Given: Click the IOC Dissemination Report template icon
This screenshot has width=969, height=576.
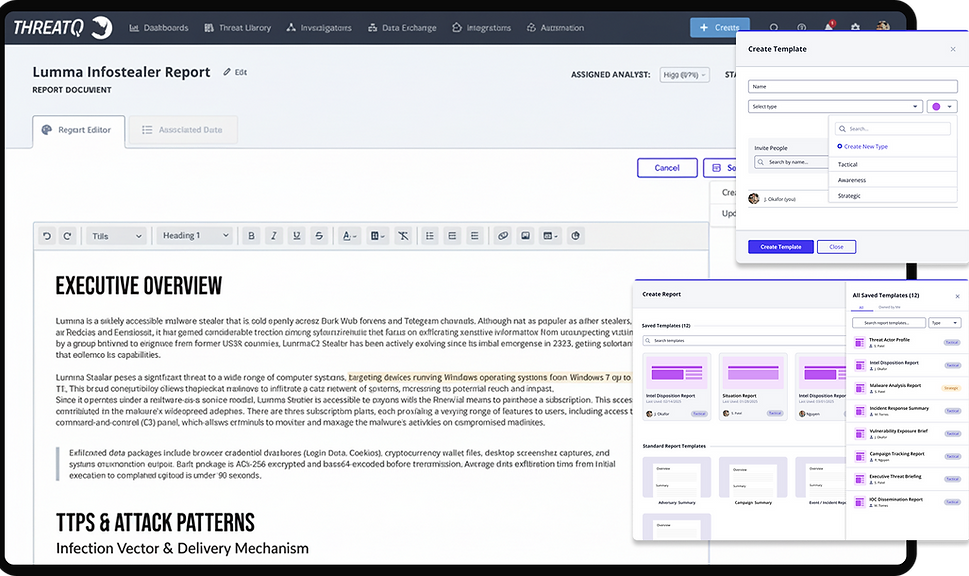Looking at the screenshot, I should click(859, 502).
